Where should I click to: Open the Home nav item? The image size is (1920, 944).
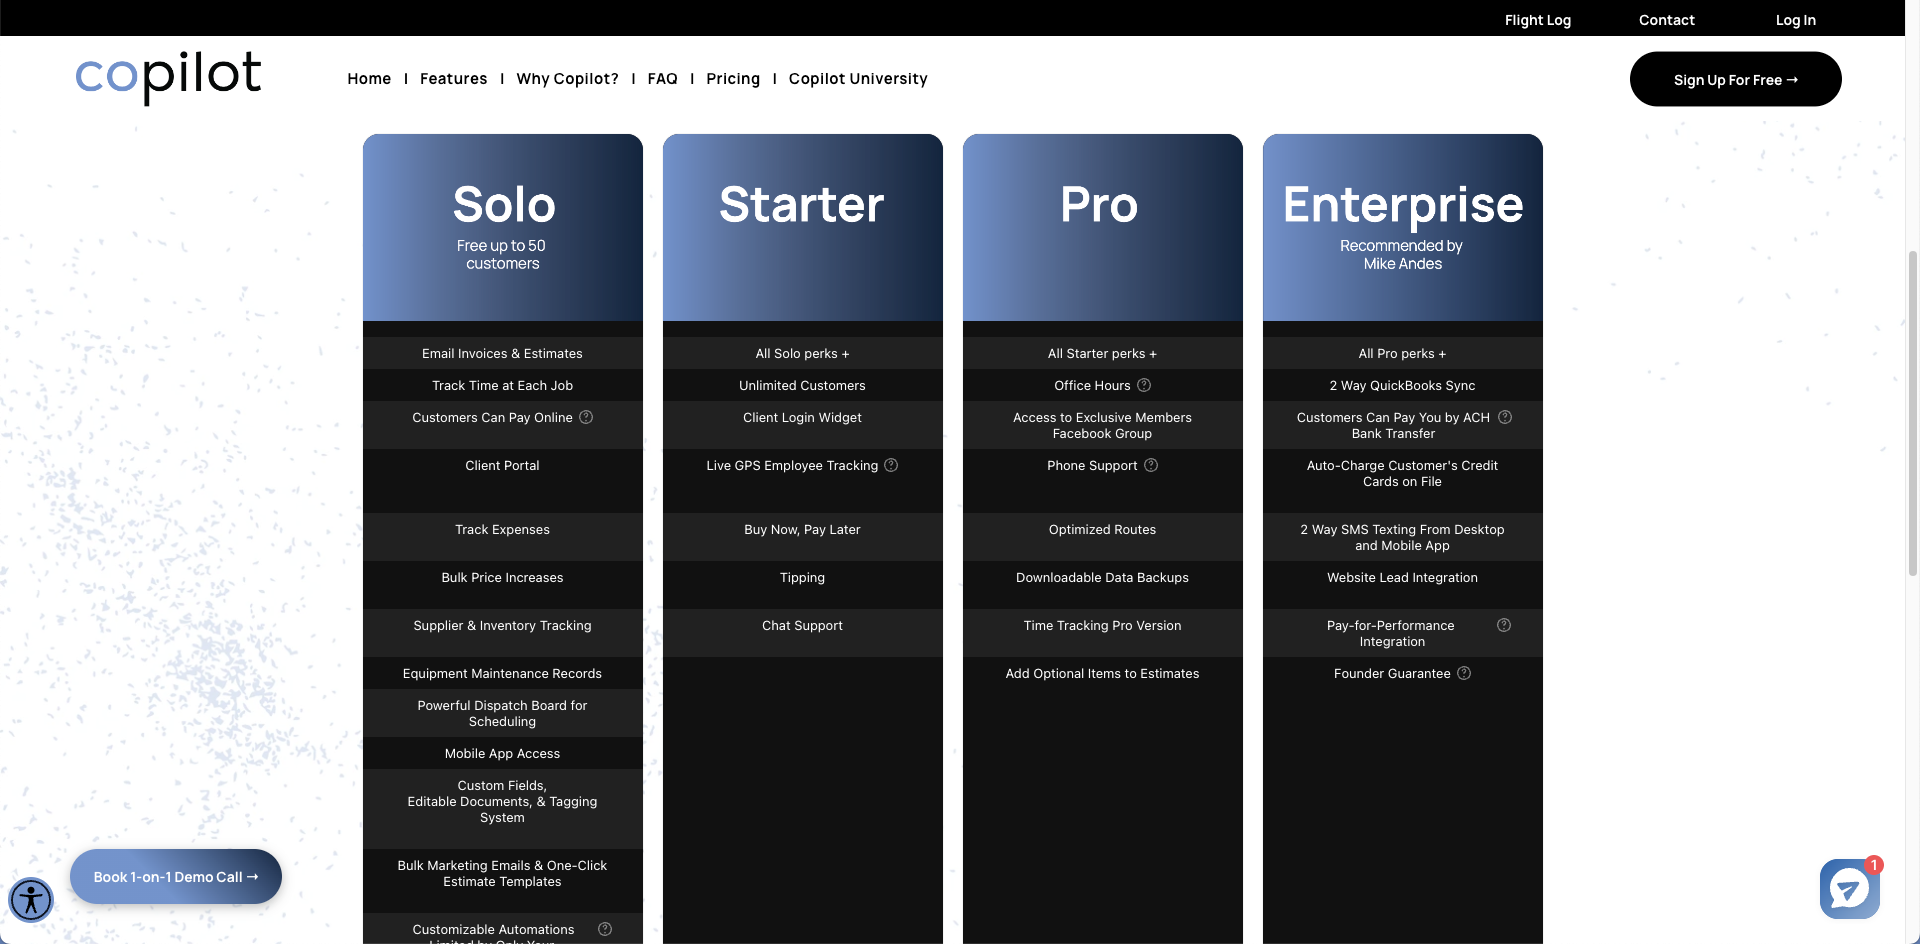coord(369,79)
